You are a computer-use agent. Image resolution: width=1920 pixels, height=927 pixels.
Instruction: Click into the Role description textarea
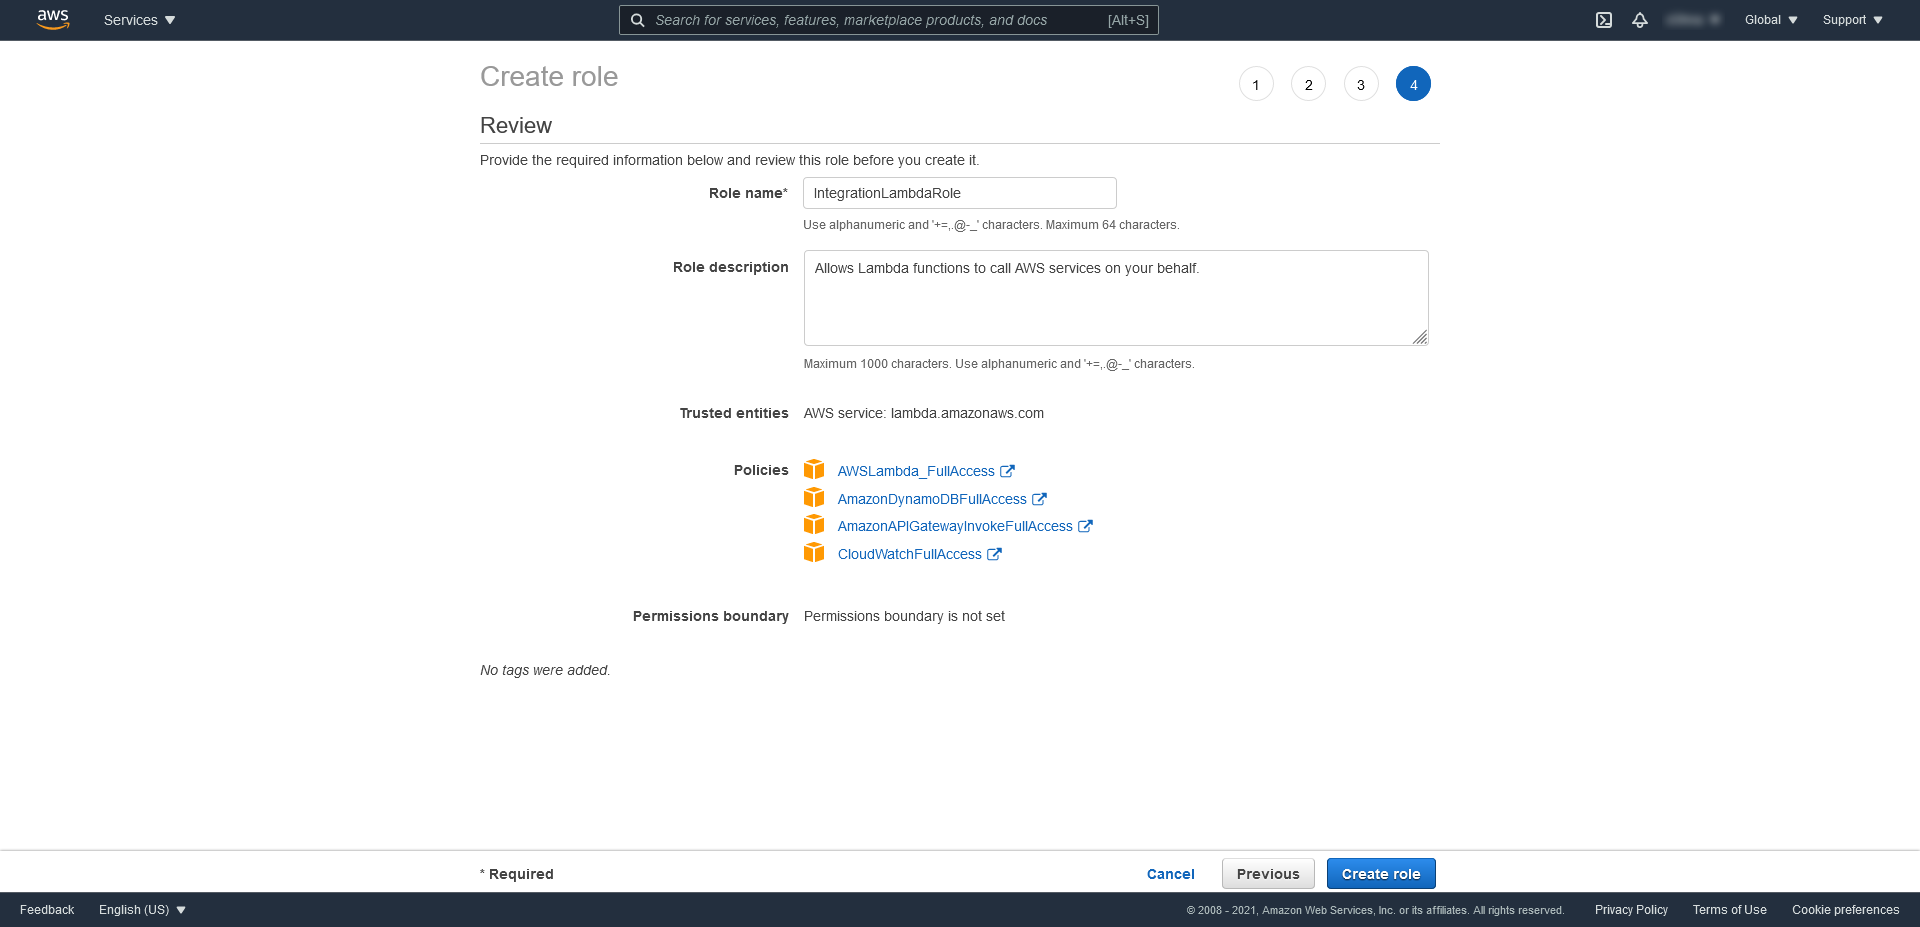(x=1116, y=298)
